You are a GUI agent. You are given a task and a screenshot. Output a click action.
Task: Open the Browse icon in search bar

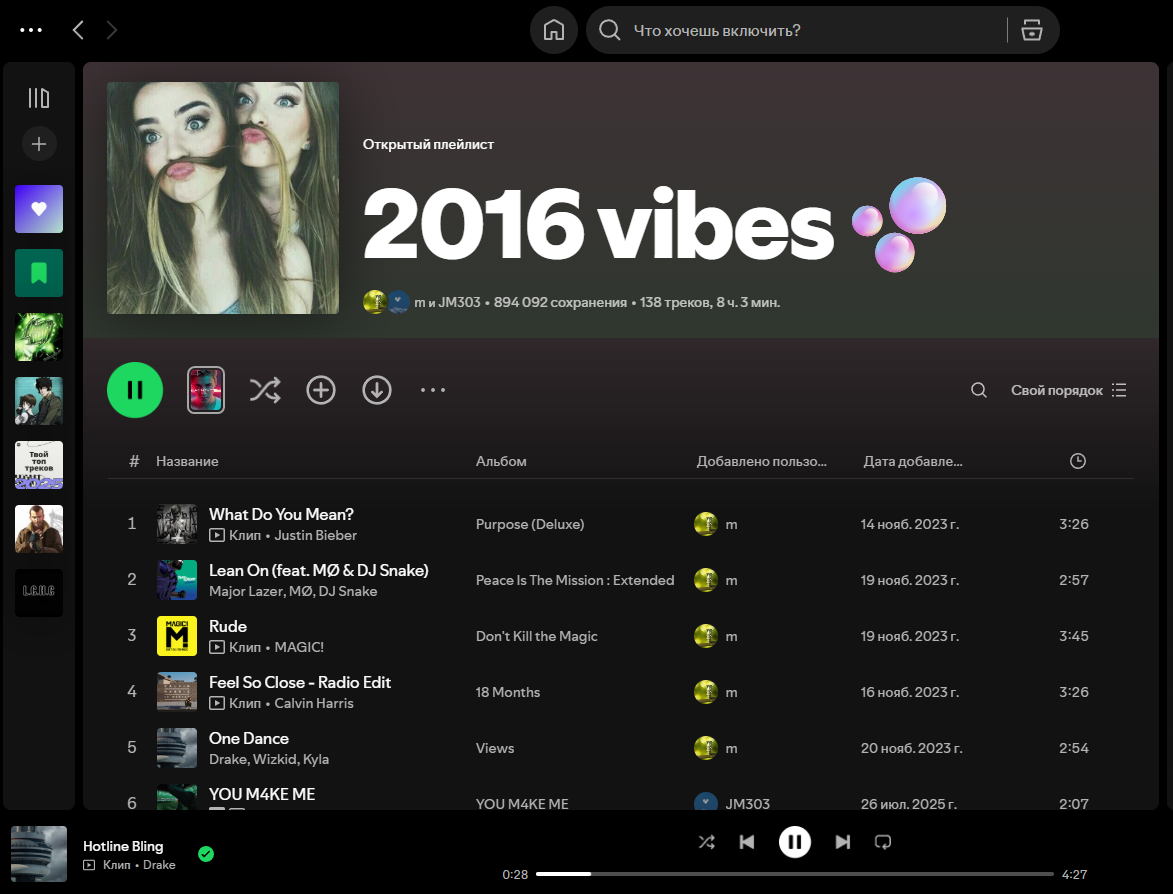[1032, 30]
